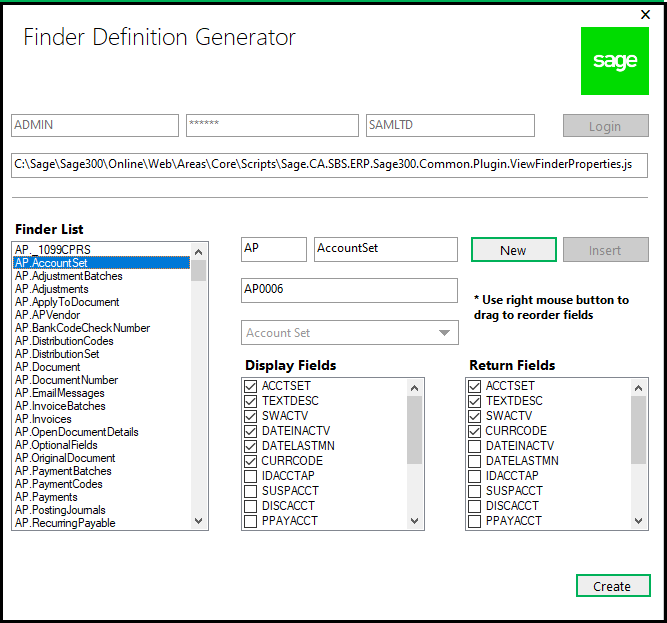Click the Login button

[606, 126]
